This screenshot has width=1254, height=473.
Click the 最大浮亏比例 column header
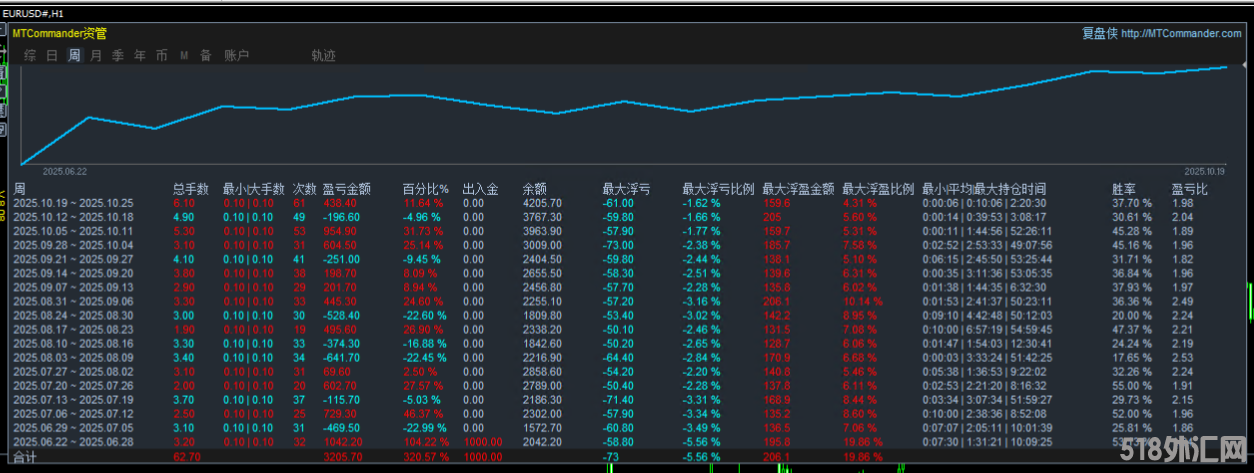click(x=718, y=188)
